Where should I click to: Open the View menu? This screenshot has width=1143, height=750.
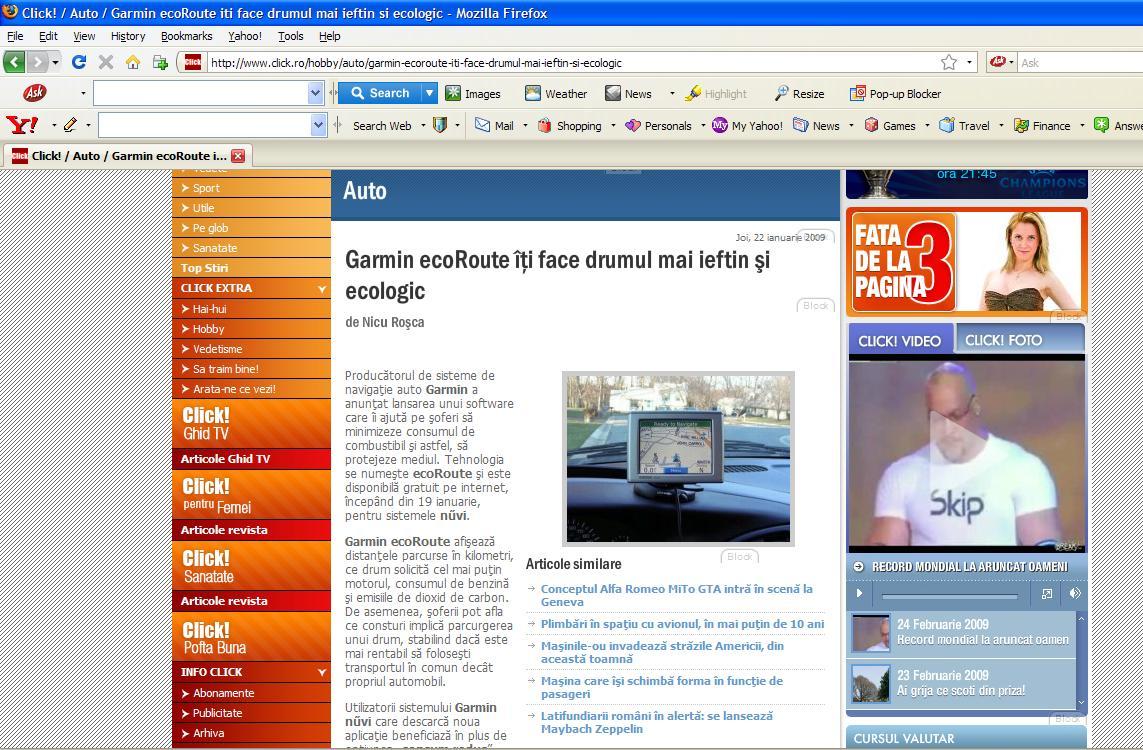tap(84, 36)
